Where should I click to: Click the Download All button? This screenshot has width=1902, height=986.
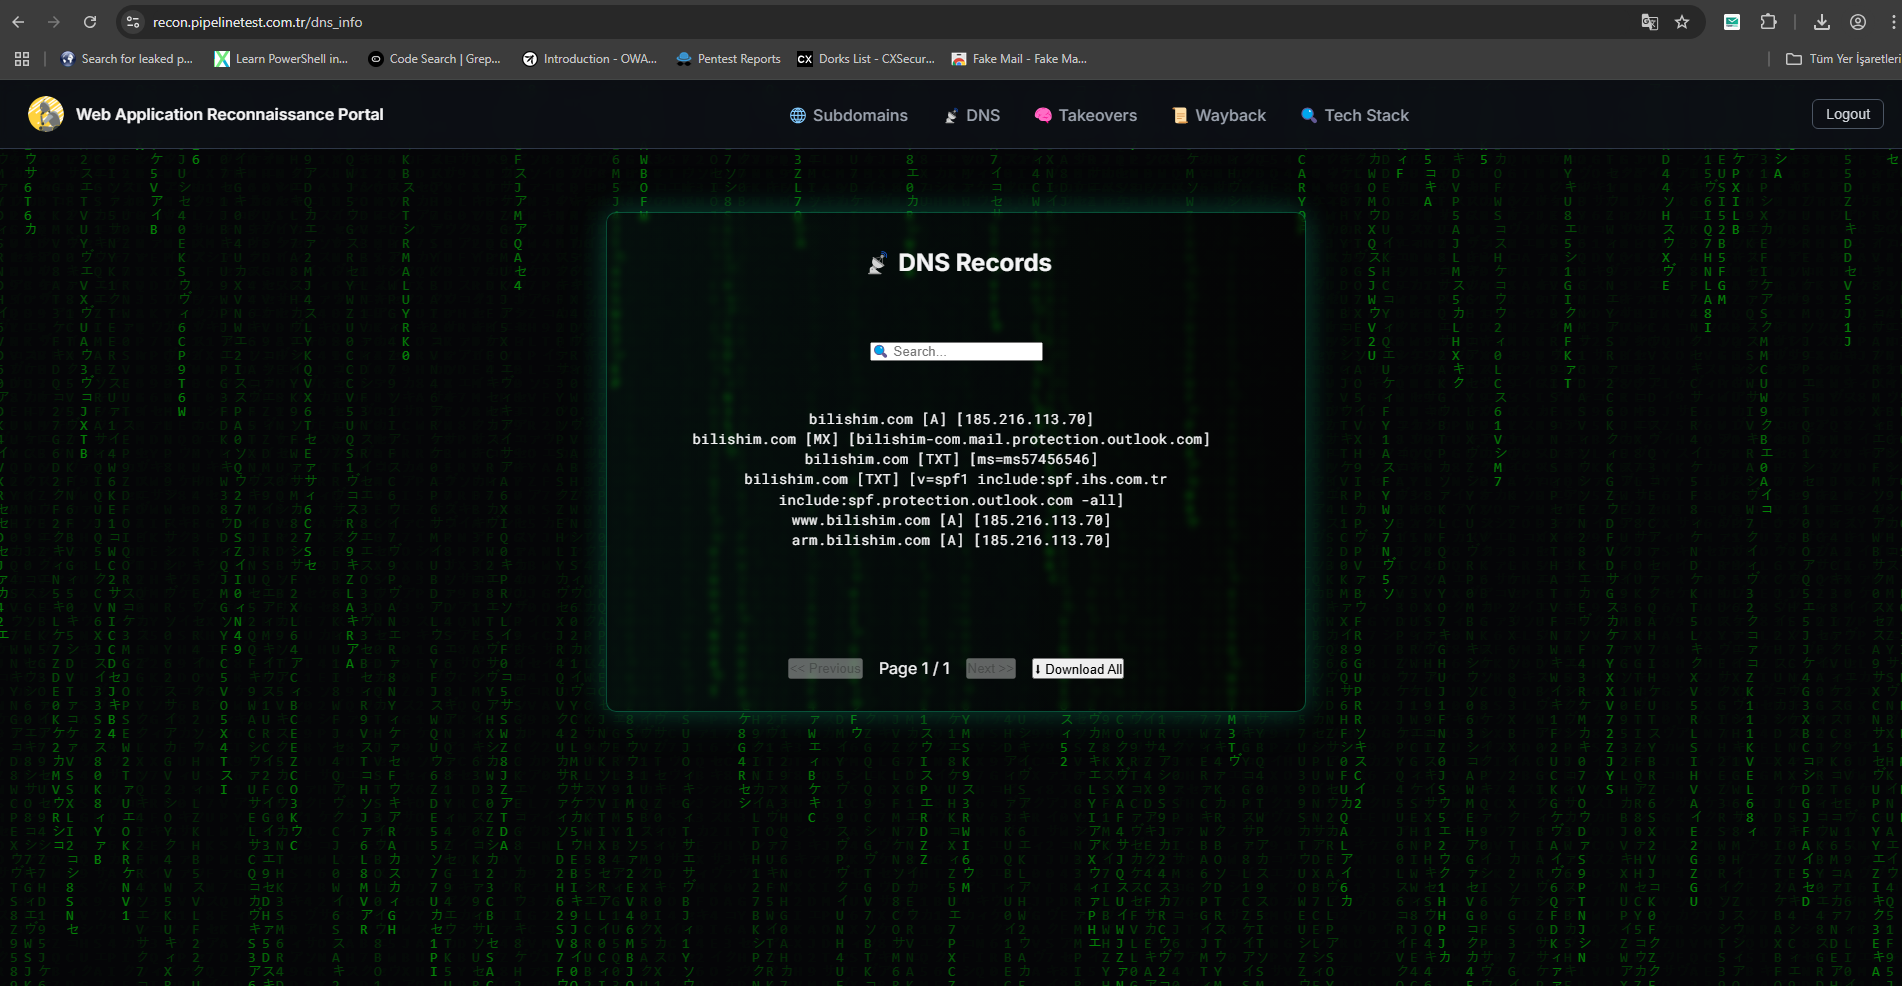[x=1078, y=668]
